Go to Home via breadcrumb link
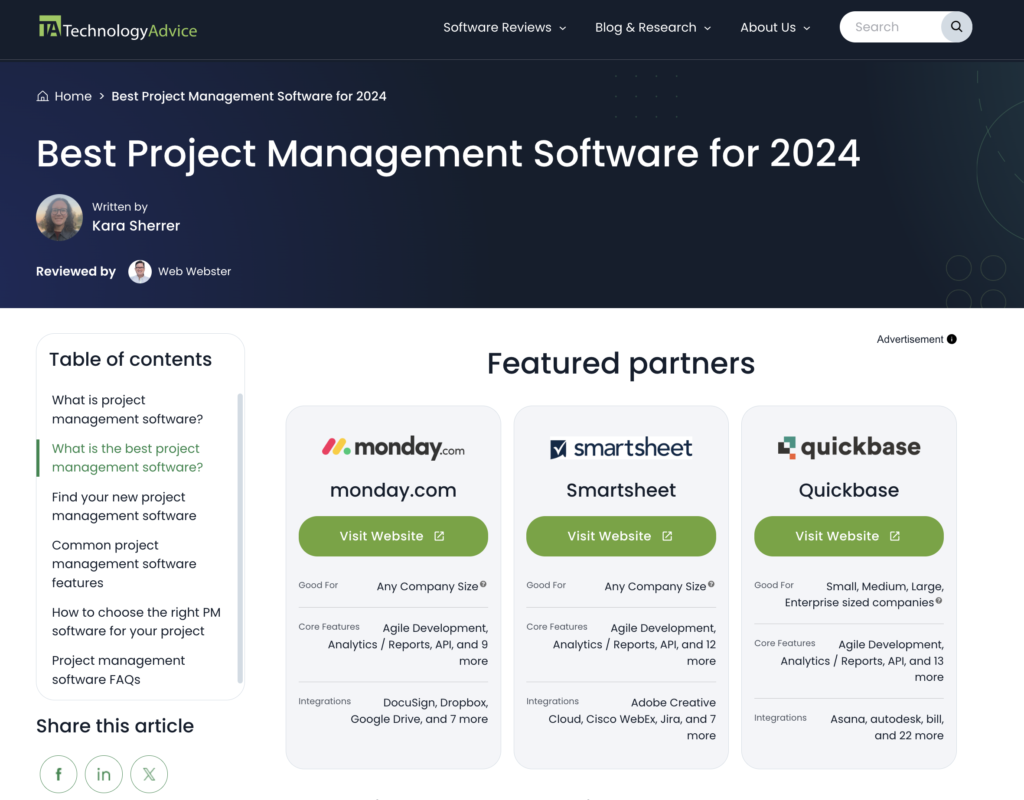 point(73,96)
